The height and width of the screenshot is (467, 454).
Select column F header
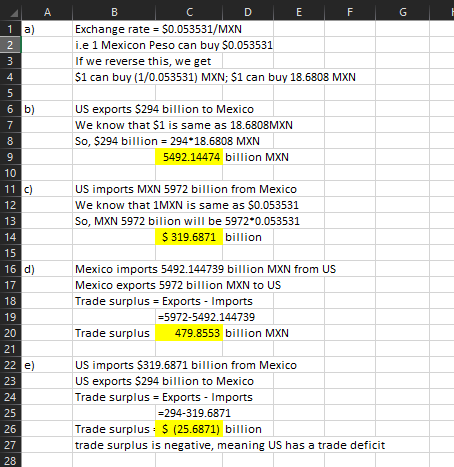[x=350, y=12]
